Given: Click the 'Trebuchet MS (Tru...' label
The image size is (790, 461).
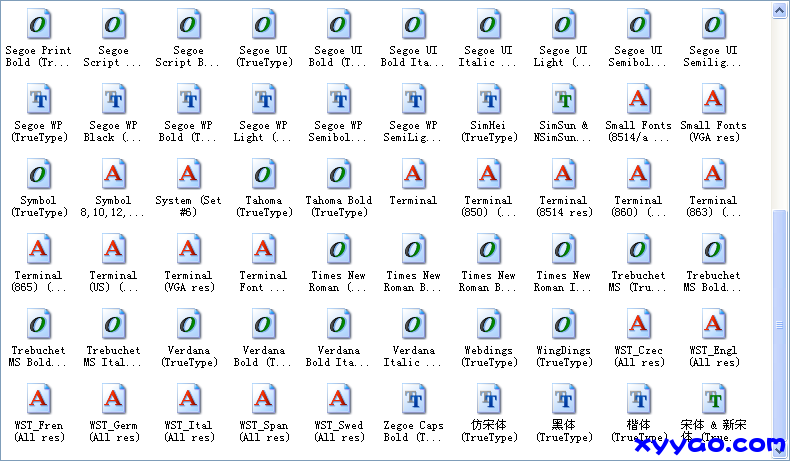Looking at the screenshot, I should point(638,282).
